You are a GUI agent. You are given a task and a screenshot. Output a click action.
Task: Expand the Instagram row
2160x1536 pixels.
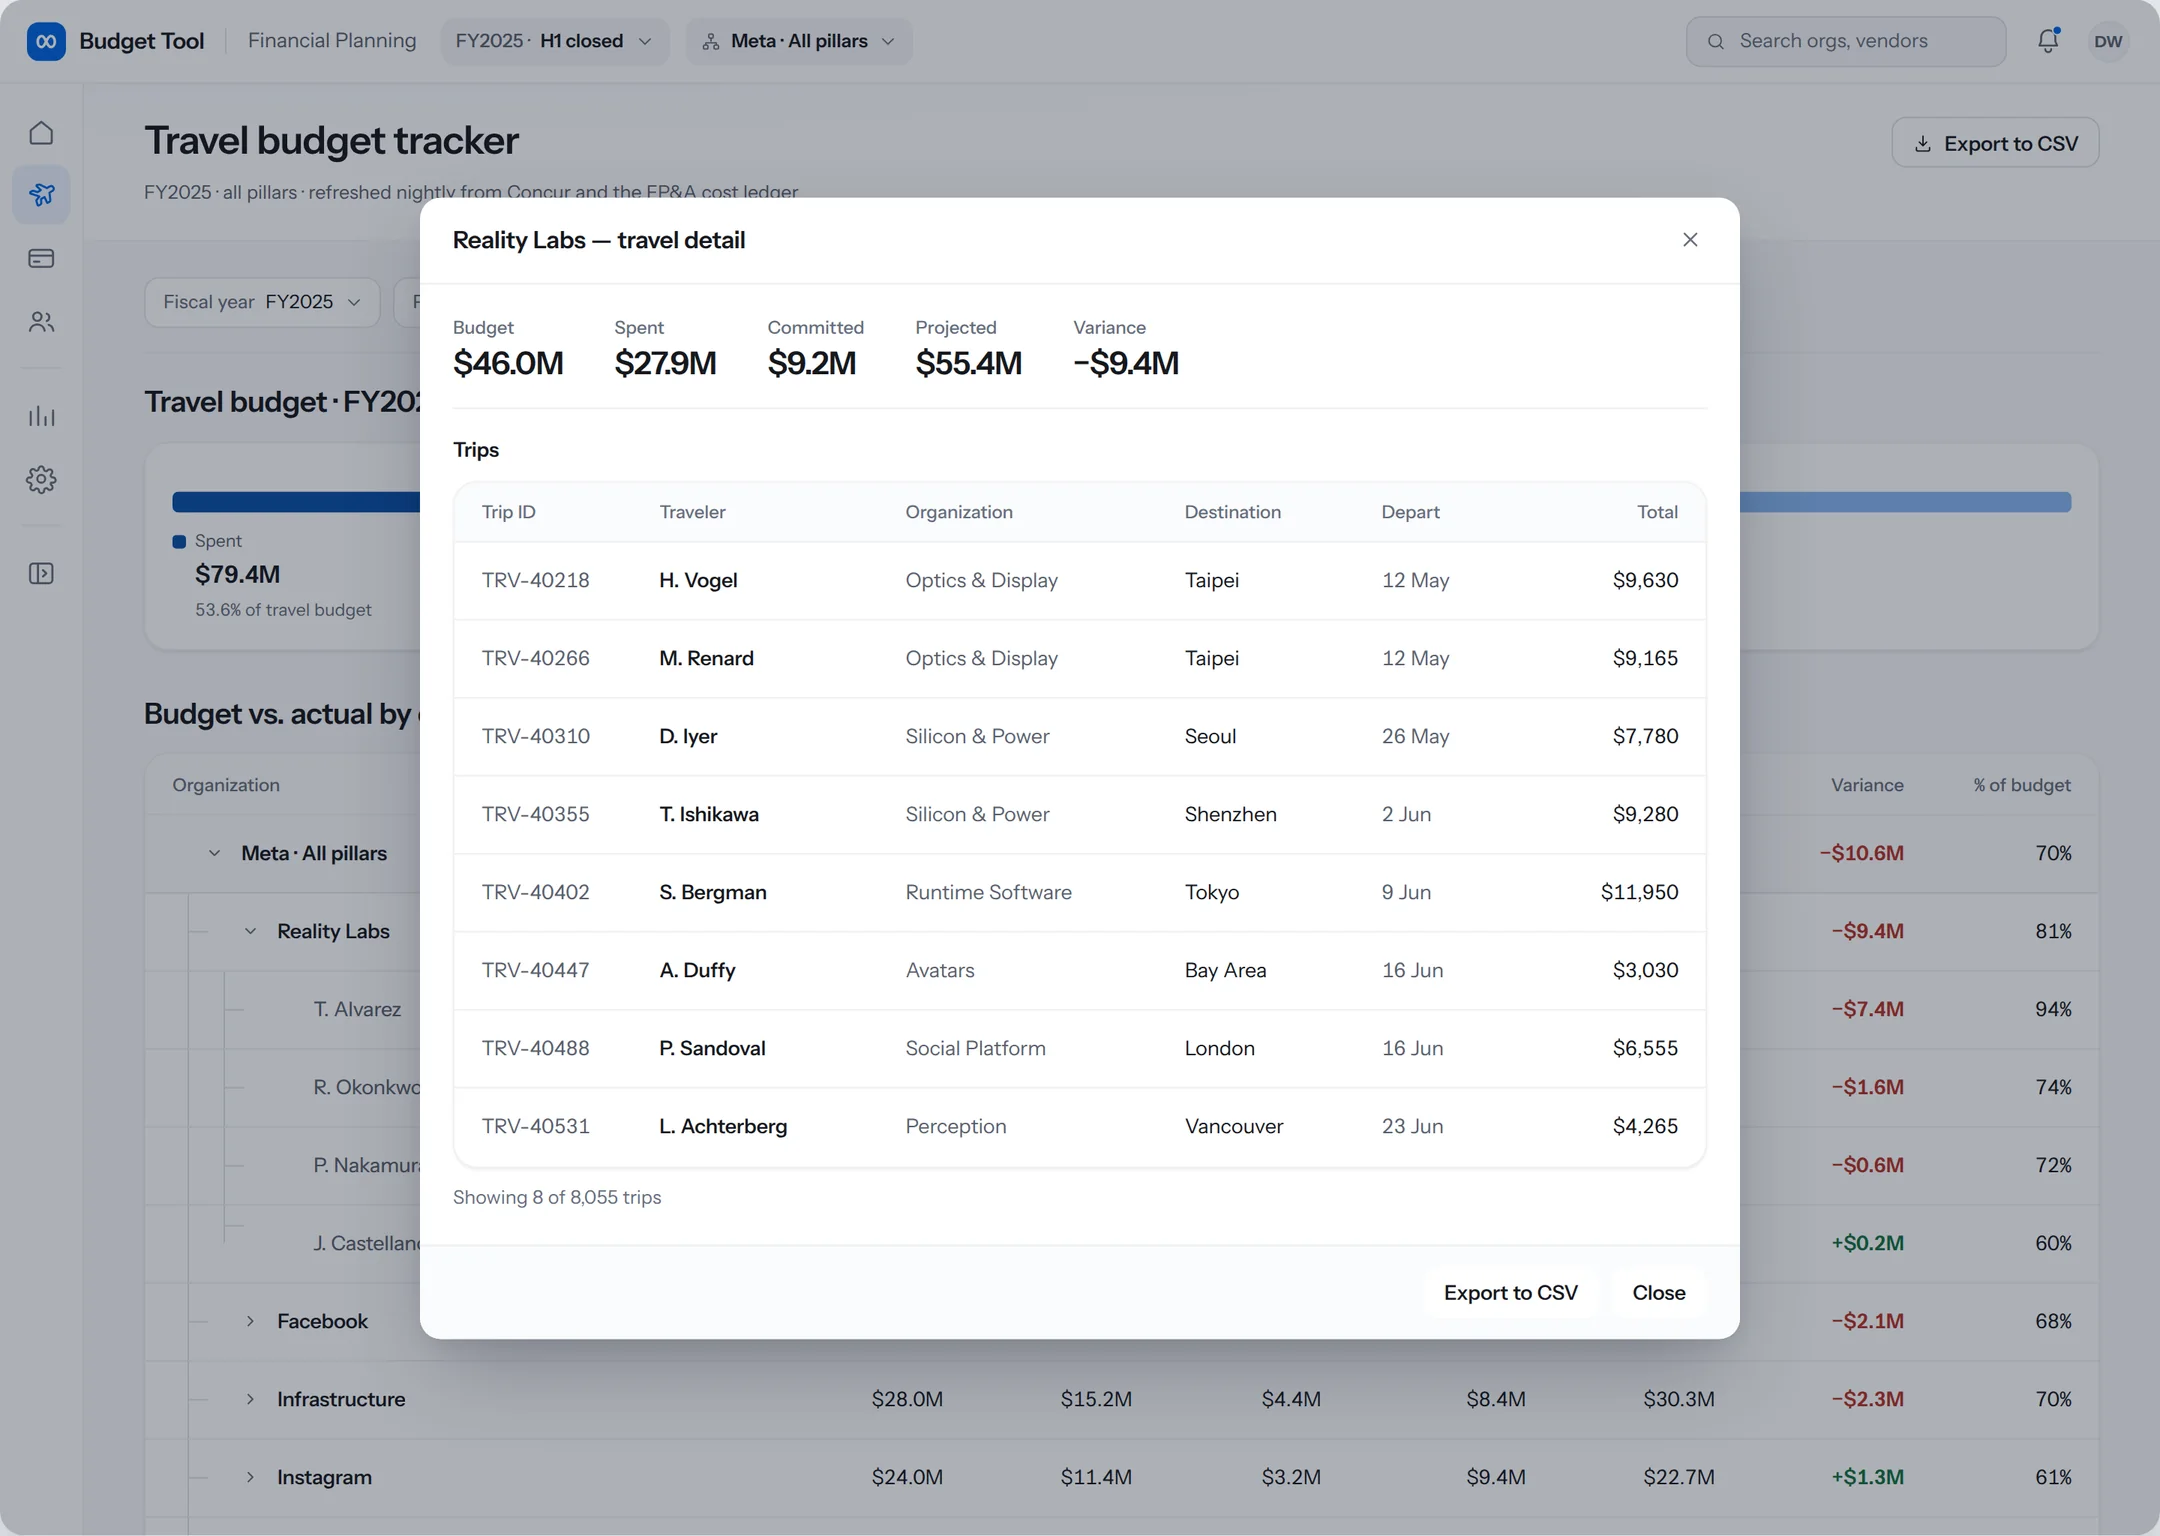coord(250,1477)
